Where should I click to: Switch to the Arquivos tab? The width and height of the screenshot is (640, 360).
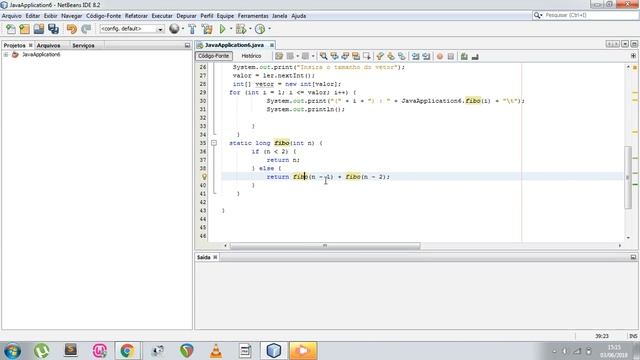coord(48,45)
